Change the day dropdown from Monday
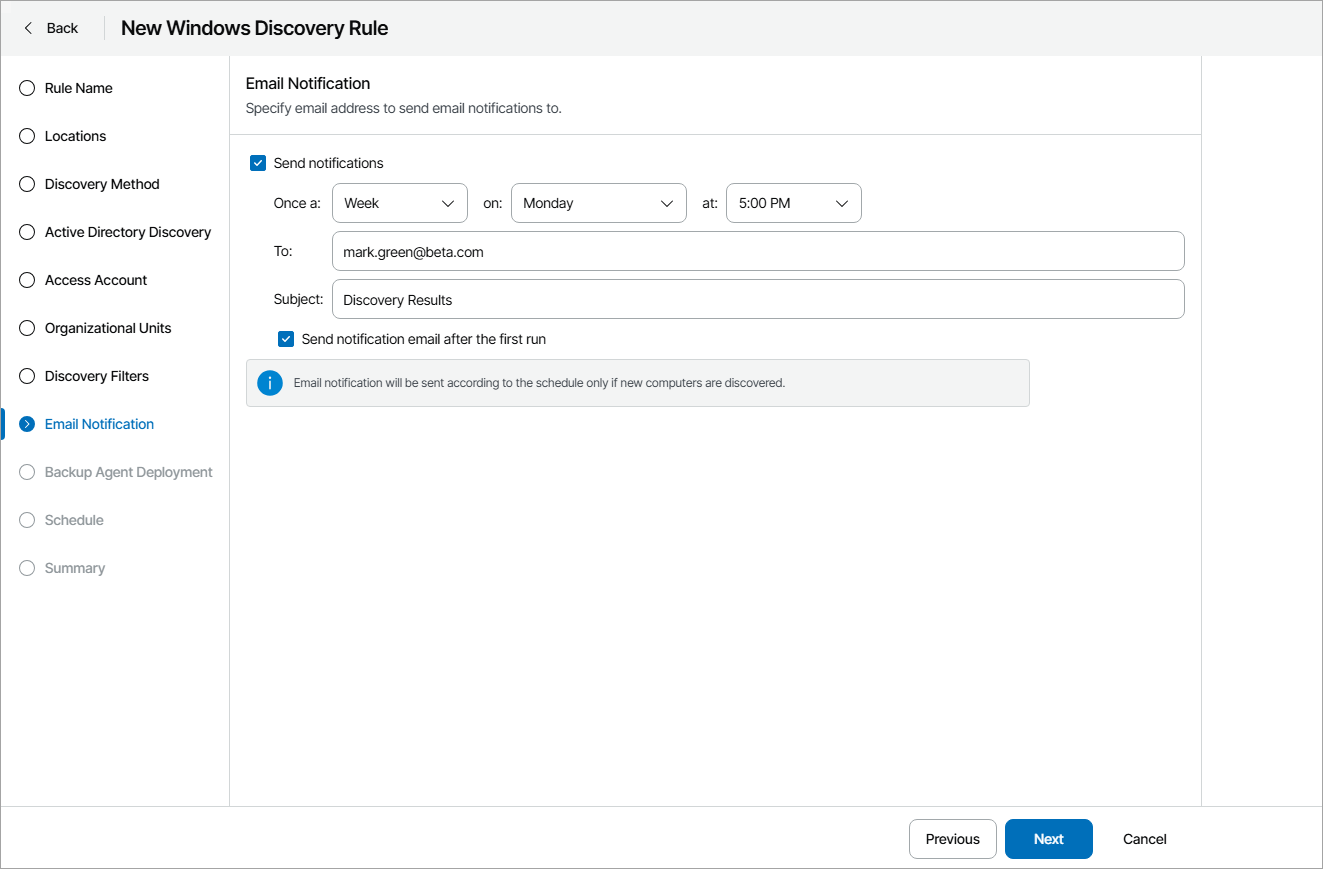 598,202
